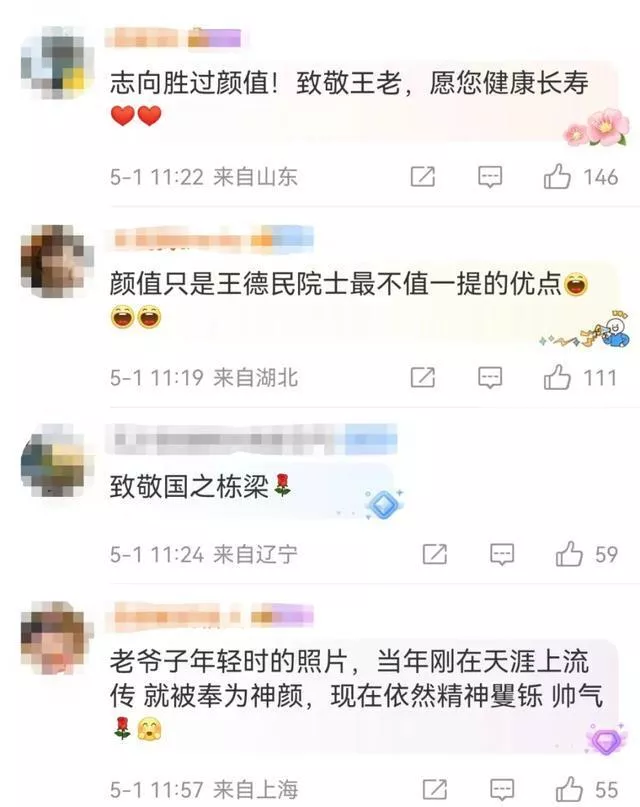Open avatar of the first commenter from 山东
Viewport: 640px width, 807px height.
(57, 62)
